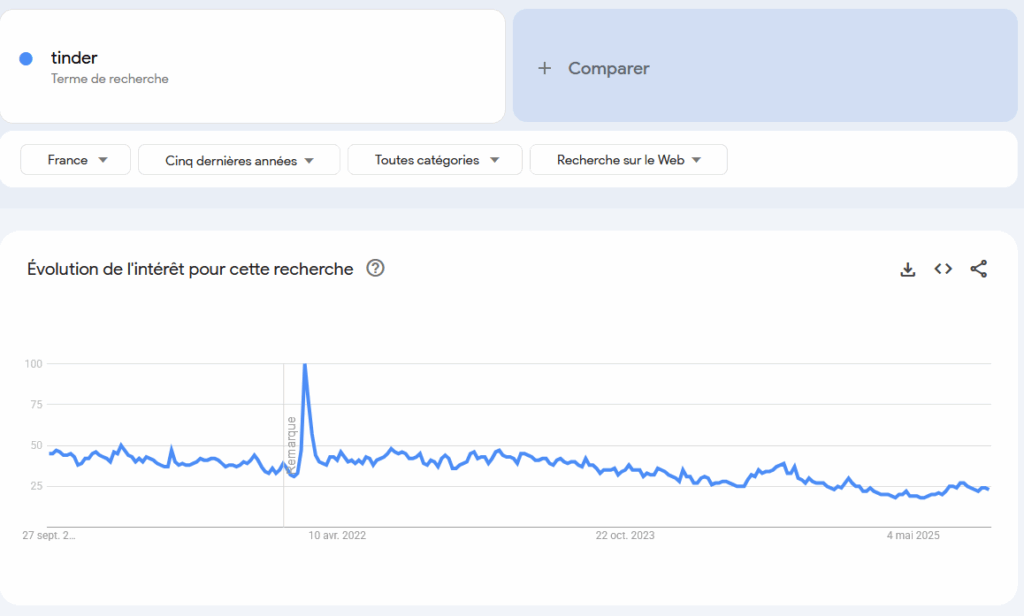Image resolution: width=1024 pixels, height=616 pixels.
Task: Select the 22 oct. 2023 axis label
Action: click(x=625, y=535)
